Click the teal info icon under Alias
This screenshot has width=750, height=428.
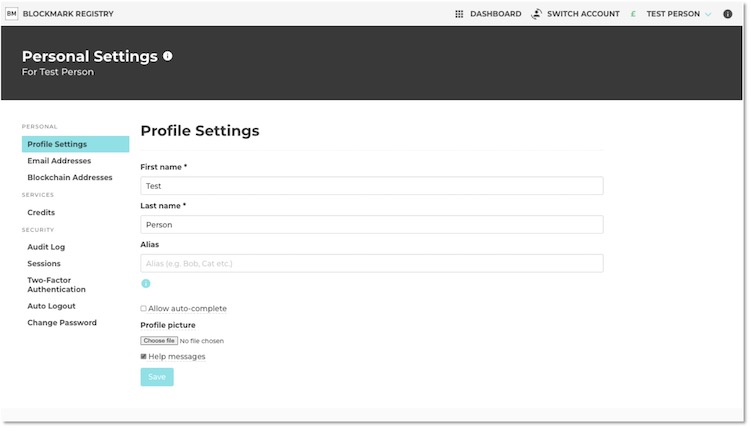click(x=145, y=284)
